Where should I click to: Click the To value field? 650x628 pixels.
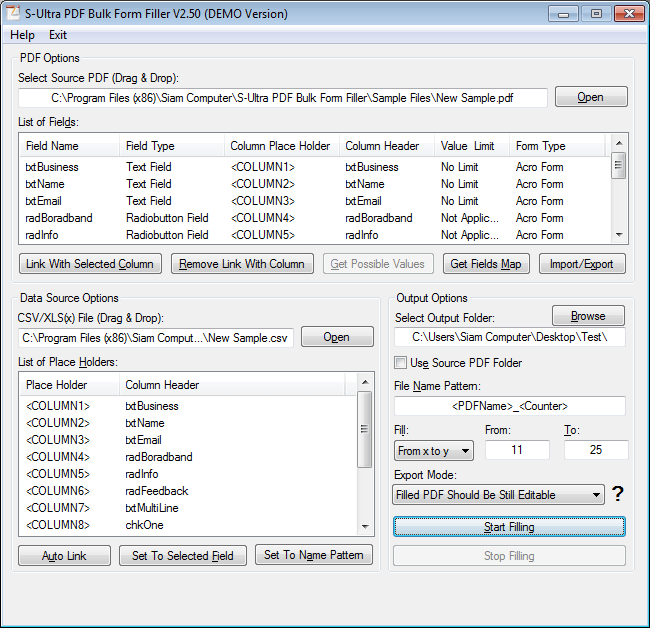pyautogui.click(x=596, y=450)
